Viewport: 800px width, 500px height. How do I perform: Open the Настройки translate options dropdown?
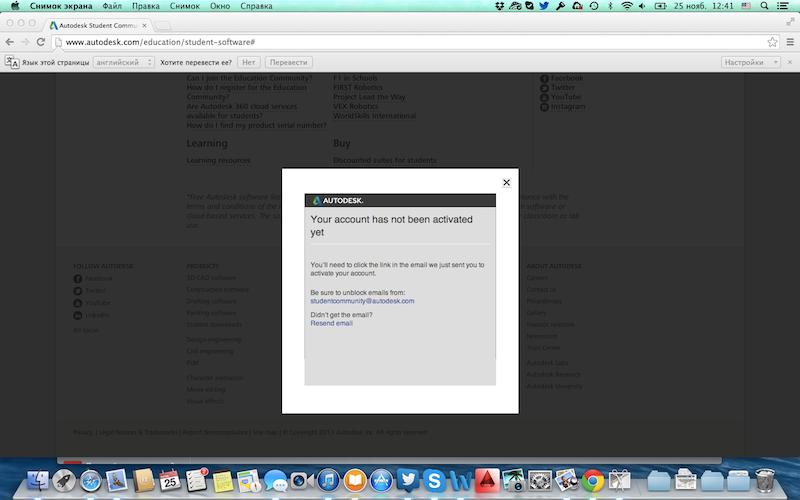tap(750, 62)
